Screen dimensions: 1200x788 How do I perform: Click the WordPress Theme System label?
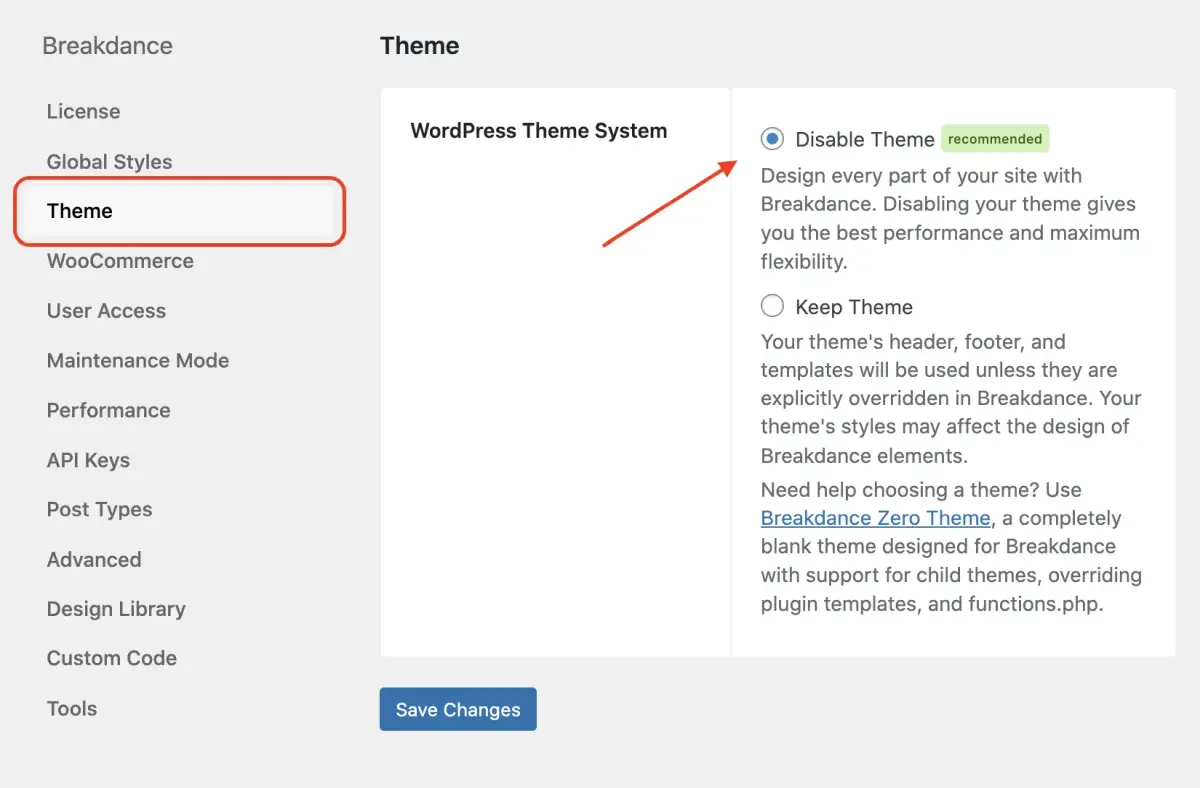(x=538, y=131)
